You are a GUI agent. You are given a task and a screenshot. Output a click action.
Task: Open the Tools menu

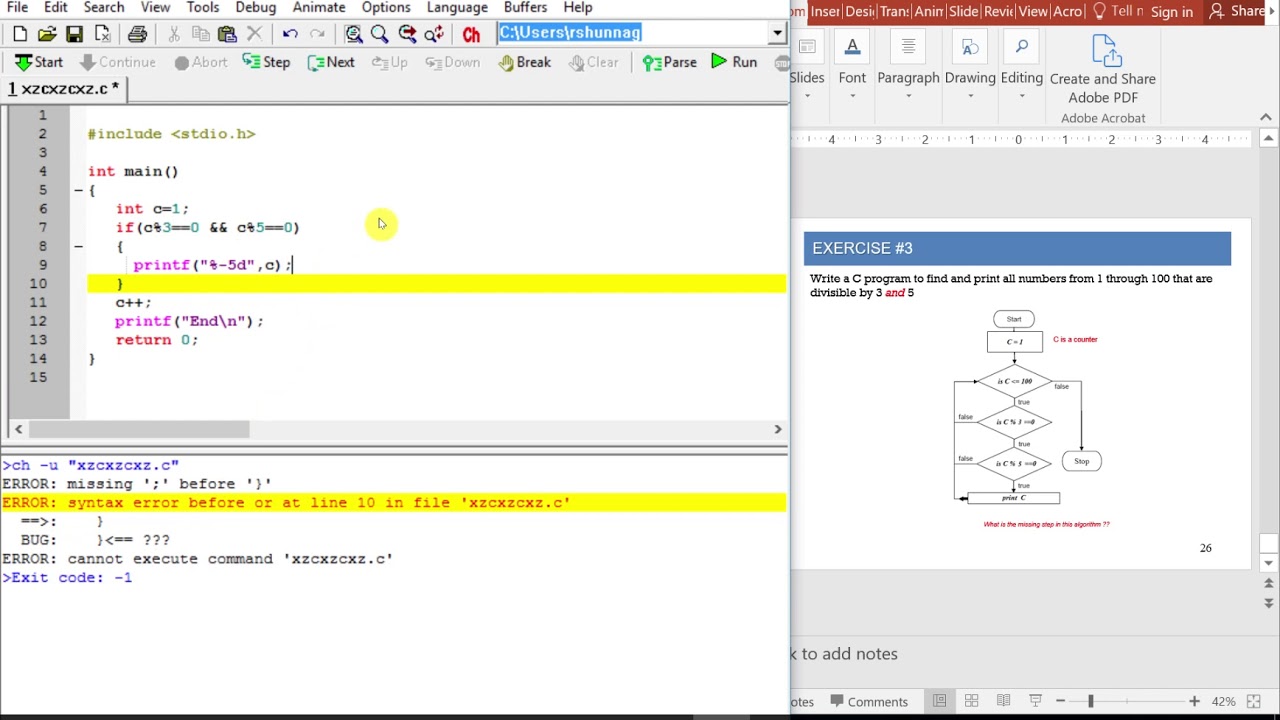pos(203,7)
